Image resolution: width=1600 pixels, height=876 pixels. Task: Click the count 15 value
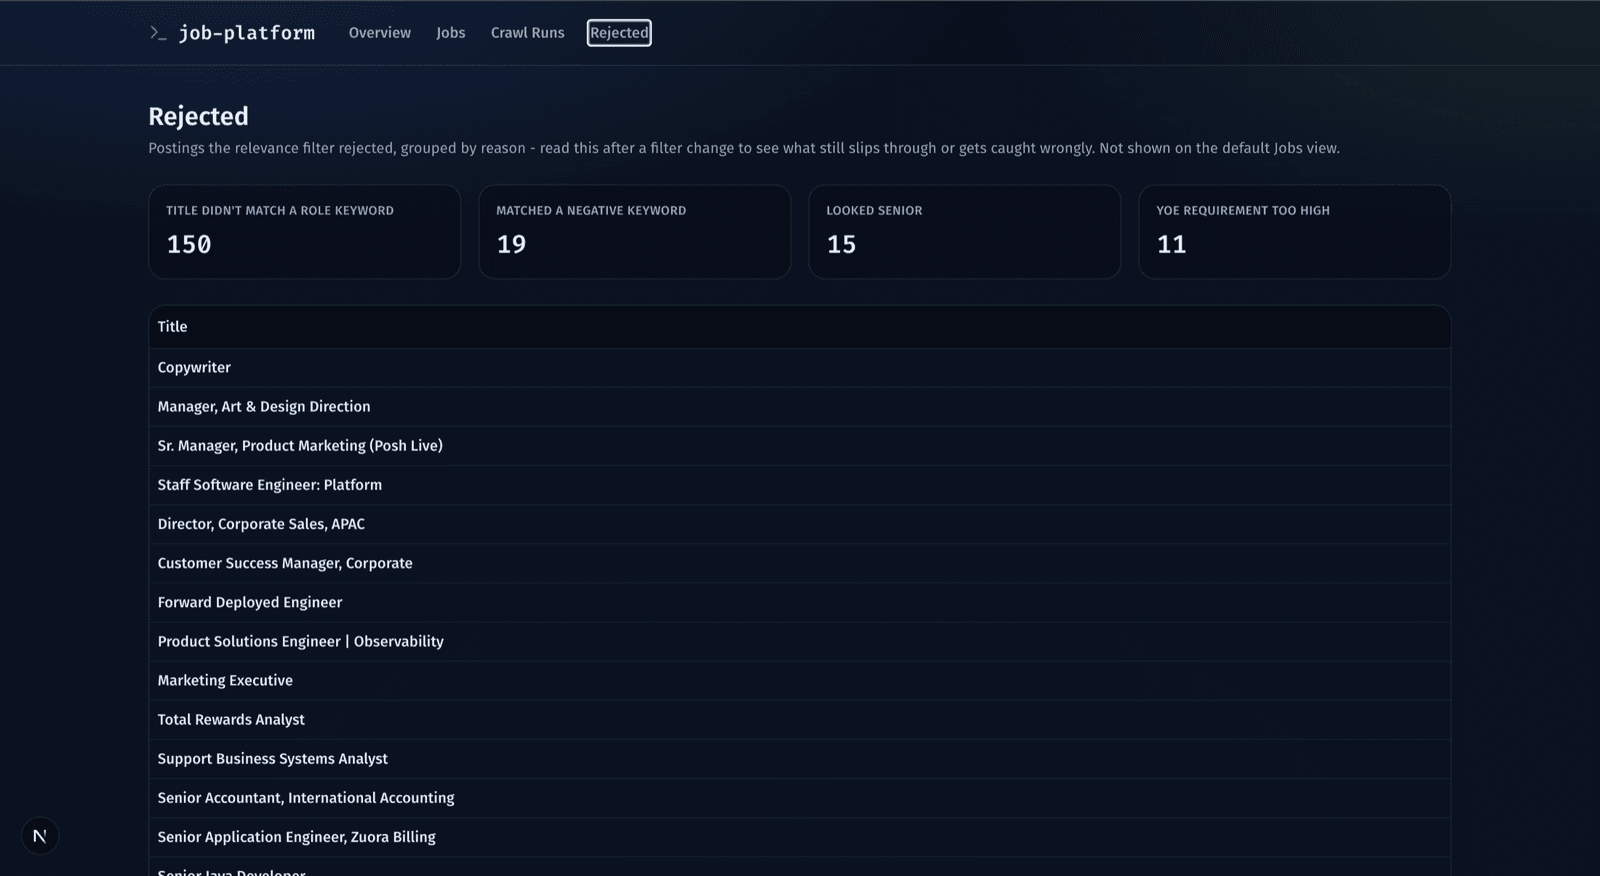841,244
